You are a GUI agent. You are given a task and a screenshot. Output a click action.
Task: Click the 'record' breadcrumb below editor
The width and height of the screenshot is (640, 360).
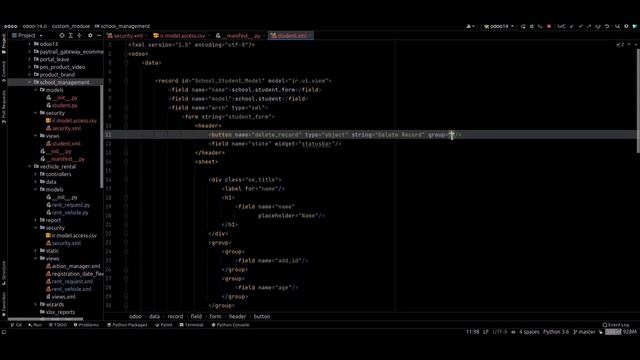175,316
